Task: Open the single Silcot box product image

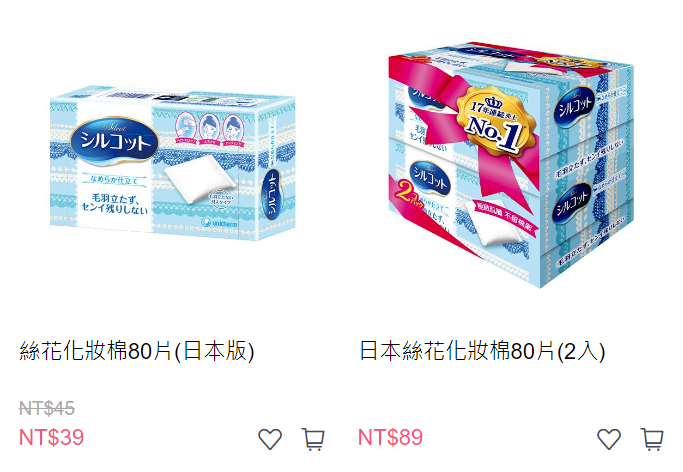Action: click(173, 163)
